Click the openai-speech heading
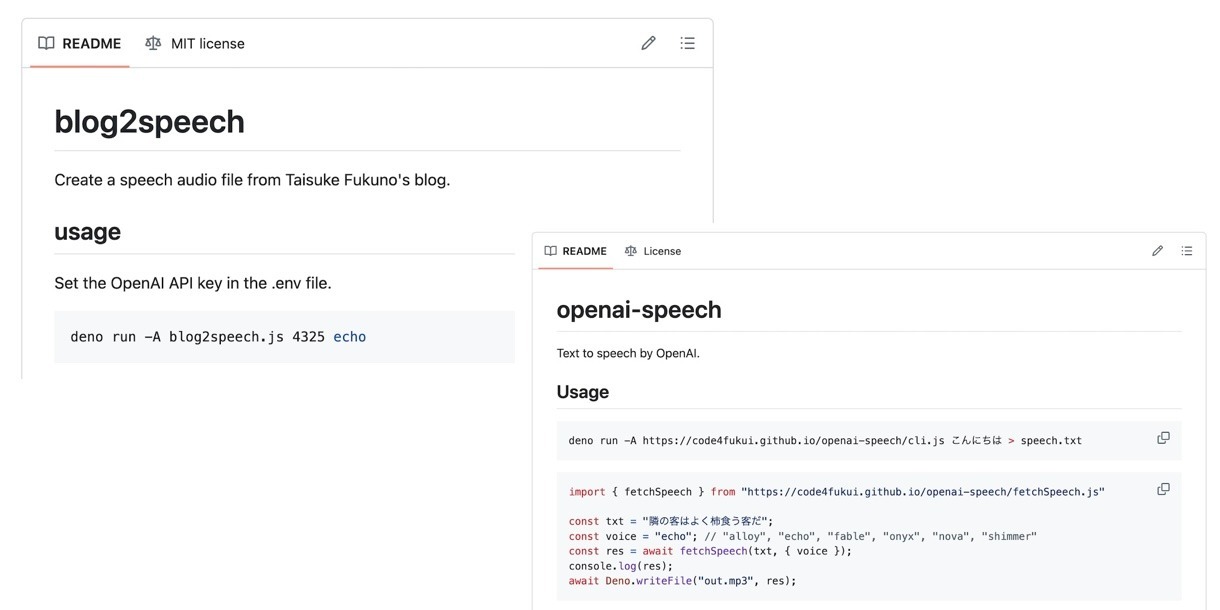 639,310
